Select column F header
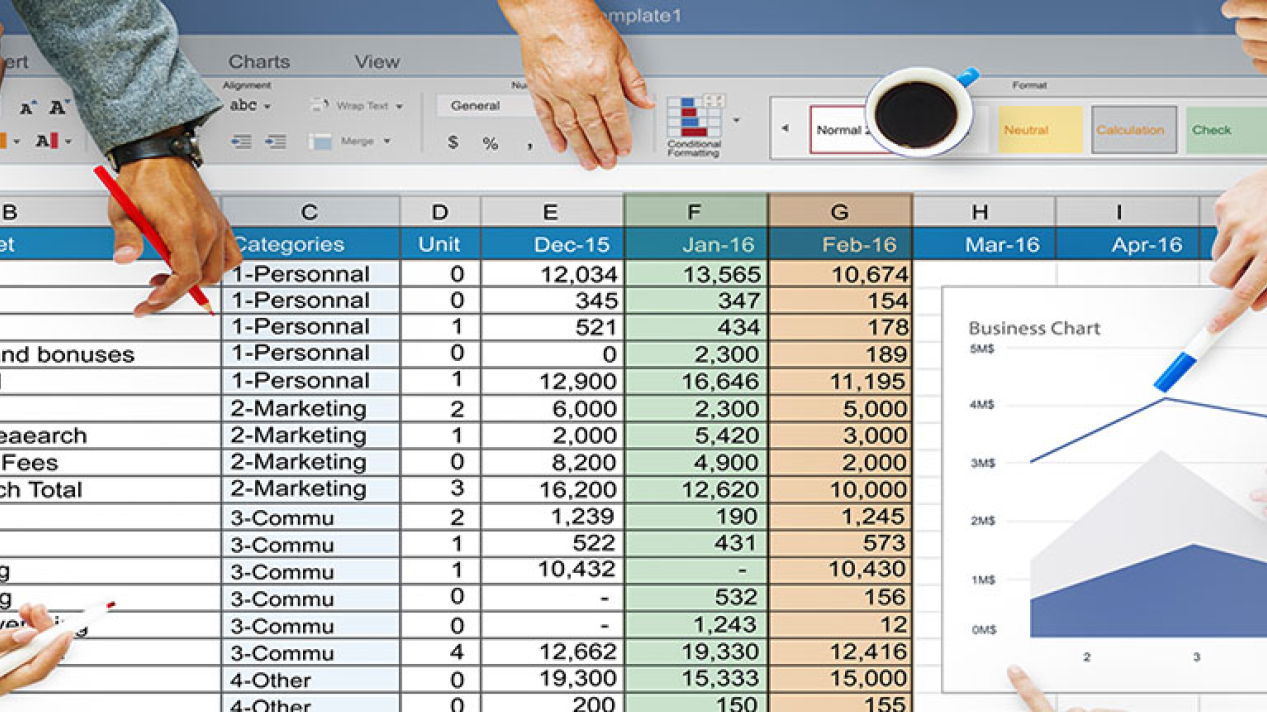Screen dimensions: 1267x712 [694, 211]
